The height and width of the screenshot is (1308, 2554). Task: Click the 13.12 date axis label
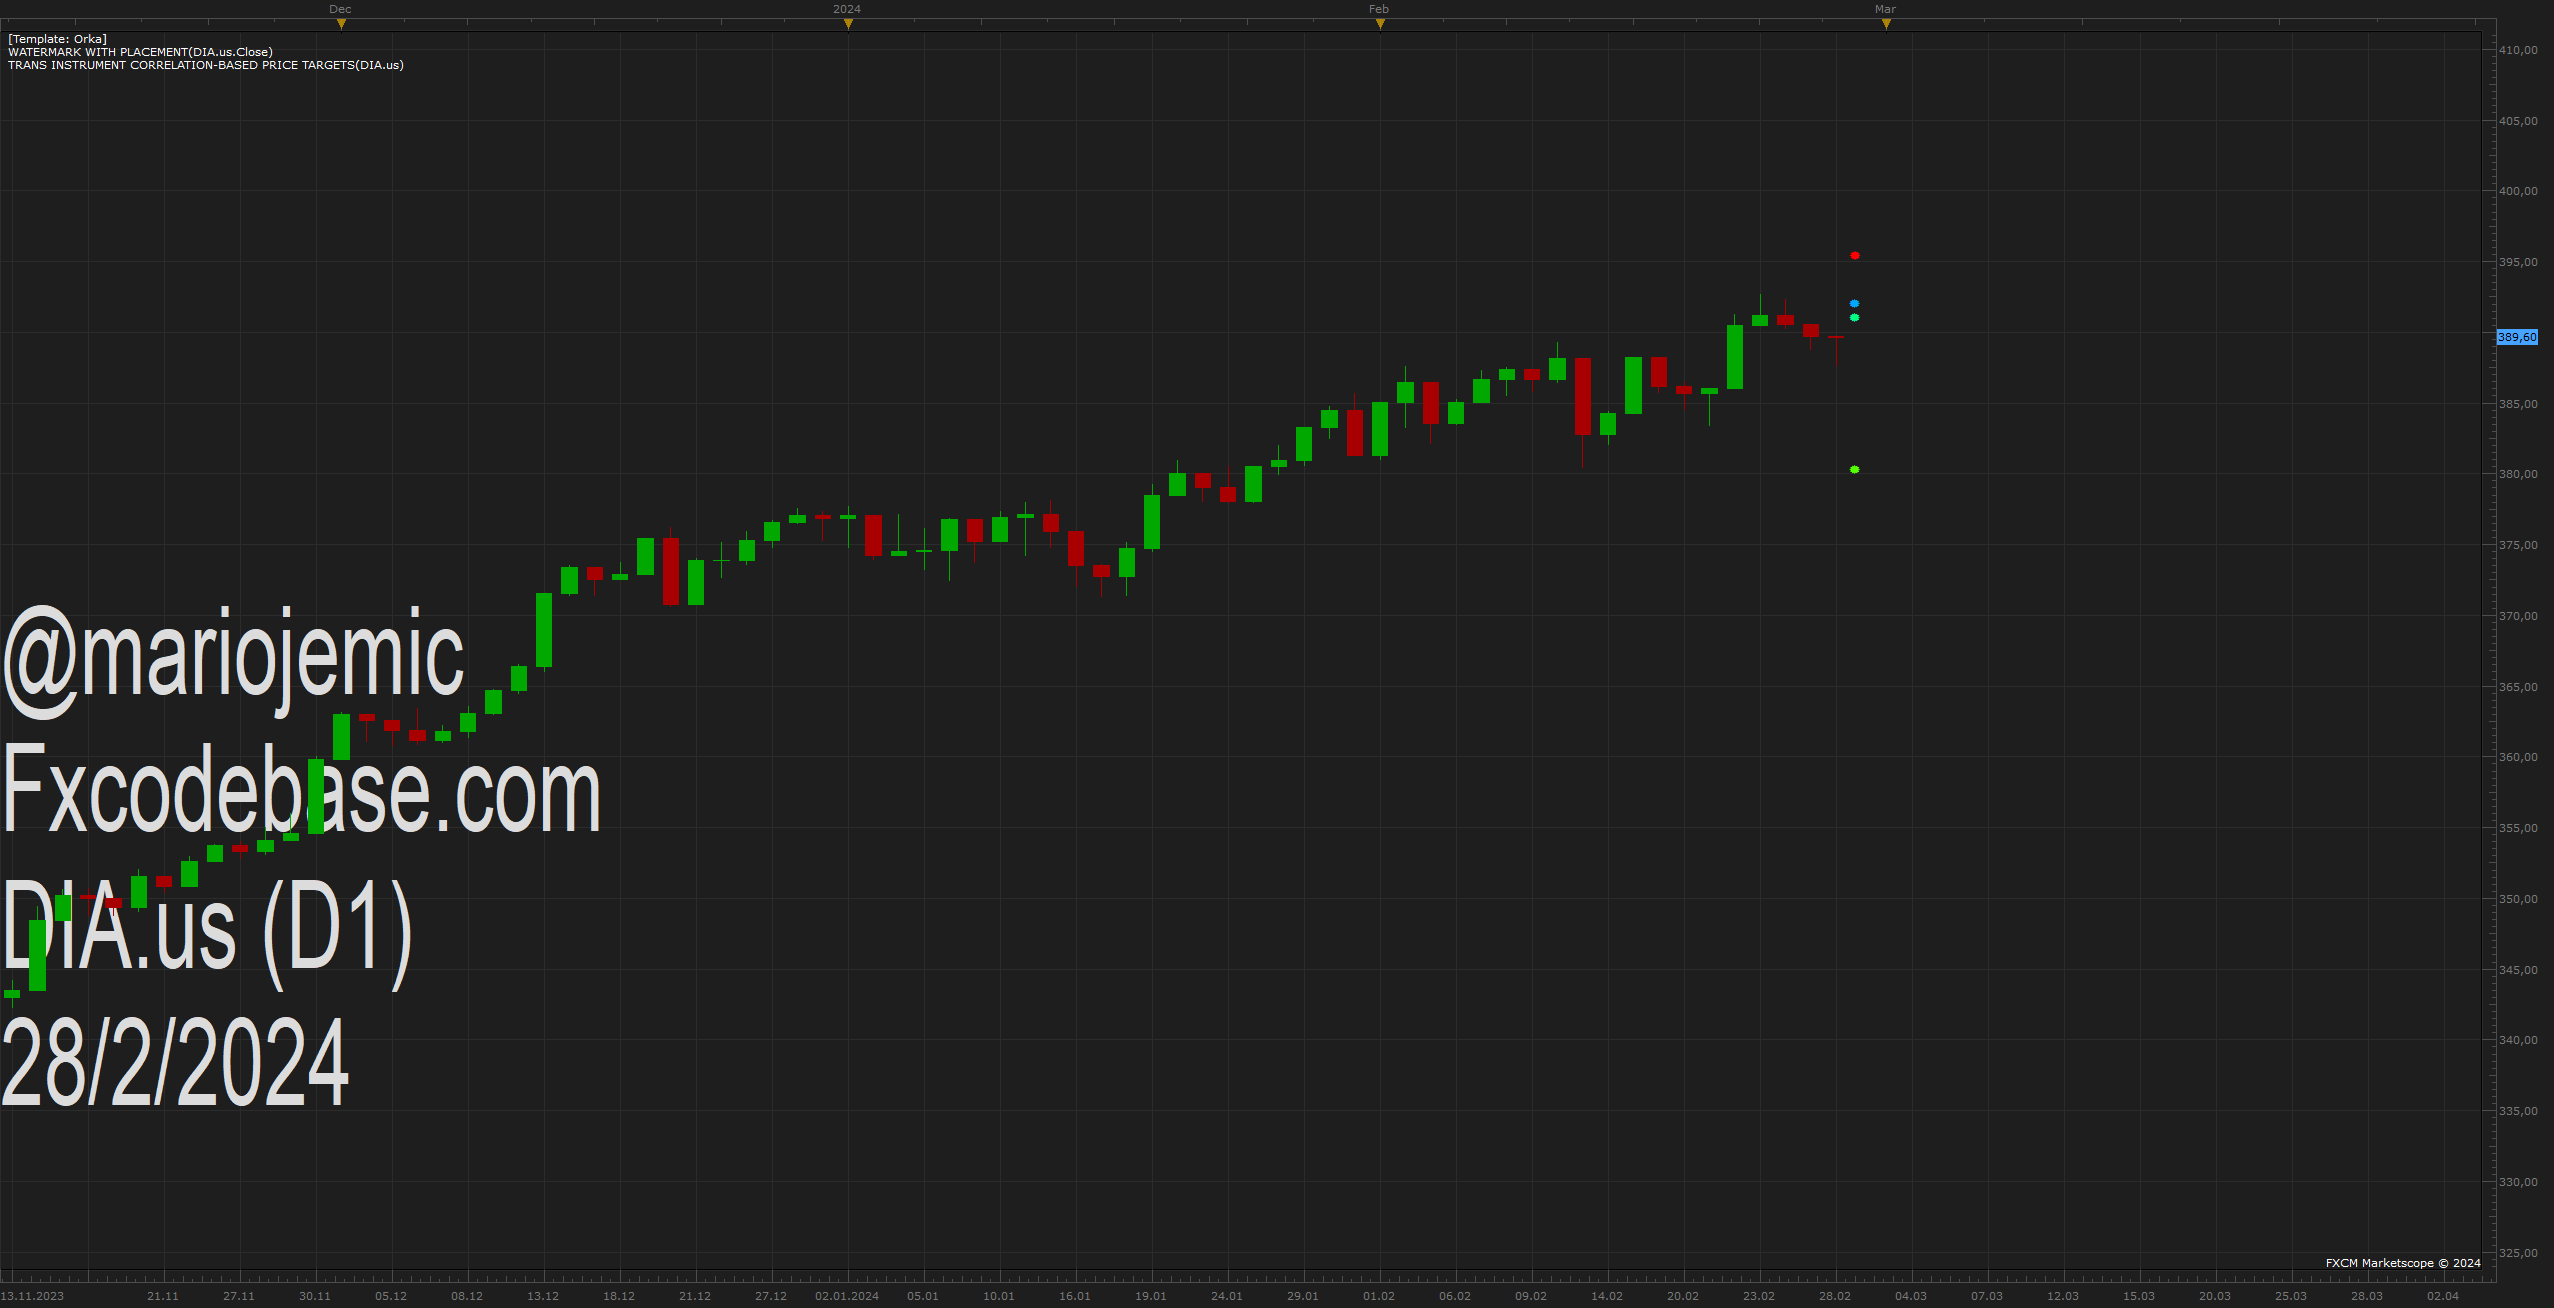coord(543,1296)
